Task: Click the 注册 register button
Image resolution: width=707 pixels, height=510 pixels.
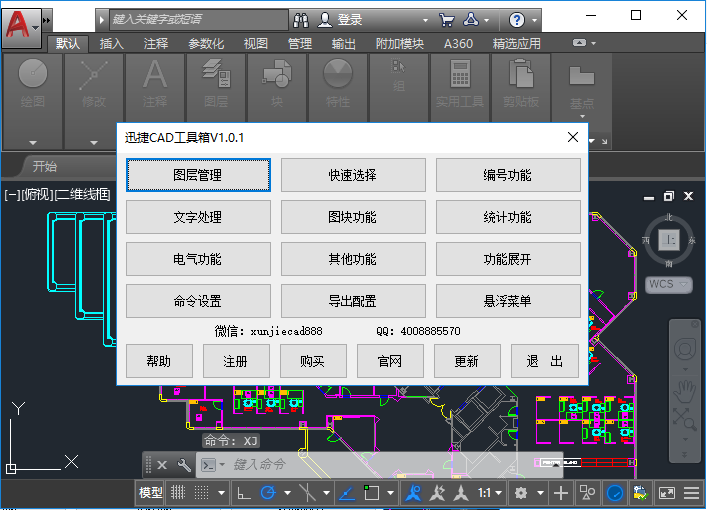Action: pos(236,361)
